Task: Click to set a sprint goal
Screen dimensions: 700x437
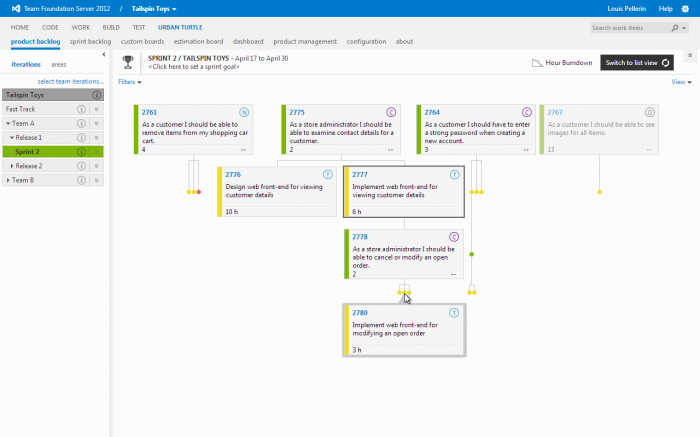Action: coord(194,67)
